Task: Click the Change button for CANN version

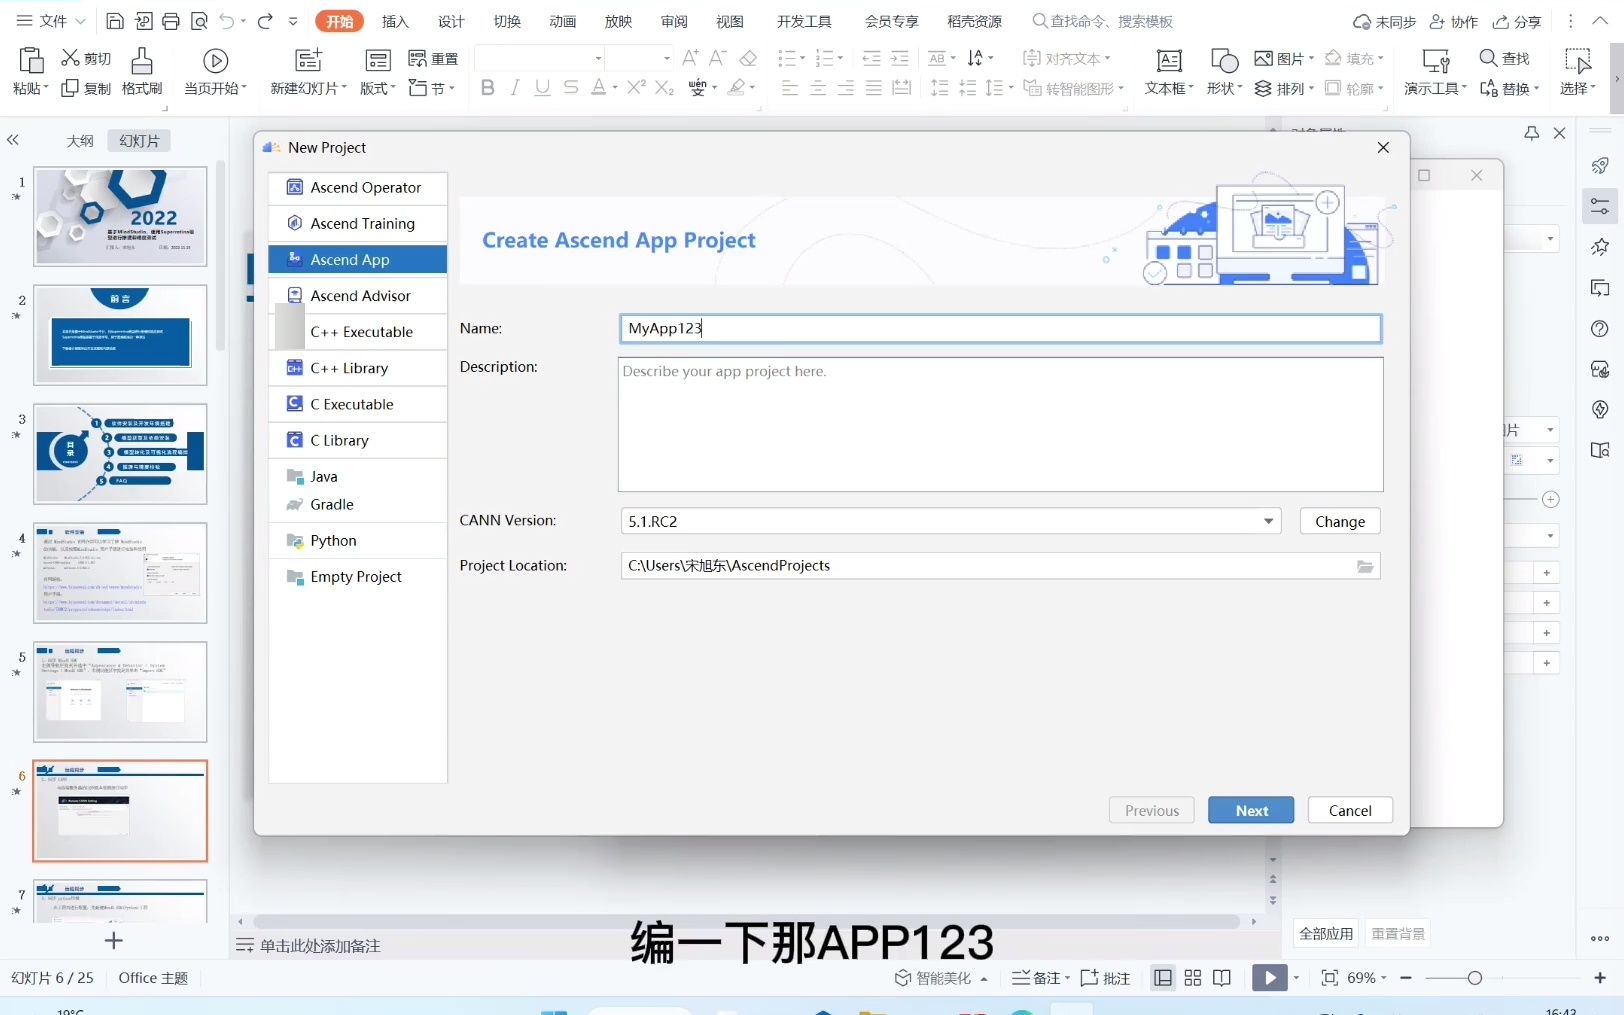Action: (x=1340, y=521)
